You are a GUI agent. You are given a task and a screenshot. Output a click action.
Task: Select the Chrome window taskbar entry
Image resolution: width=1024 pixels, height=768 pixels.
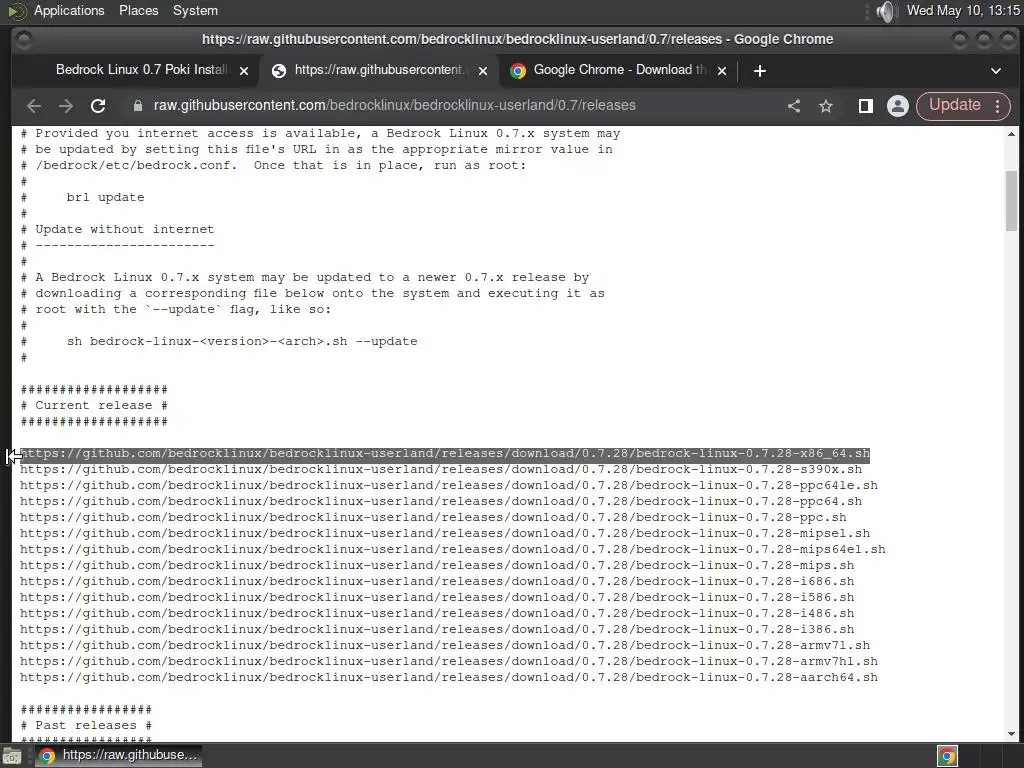point(118,756)
